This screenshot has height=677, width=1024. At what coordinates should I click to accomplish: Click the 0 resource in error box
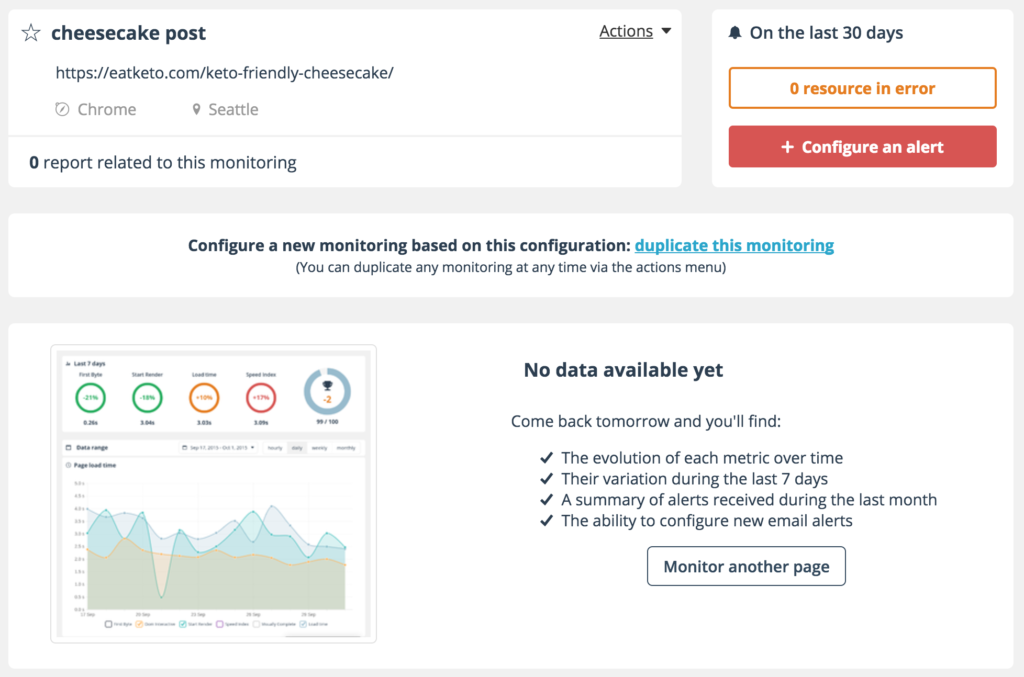coord(862,88)
